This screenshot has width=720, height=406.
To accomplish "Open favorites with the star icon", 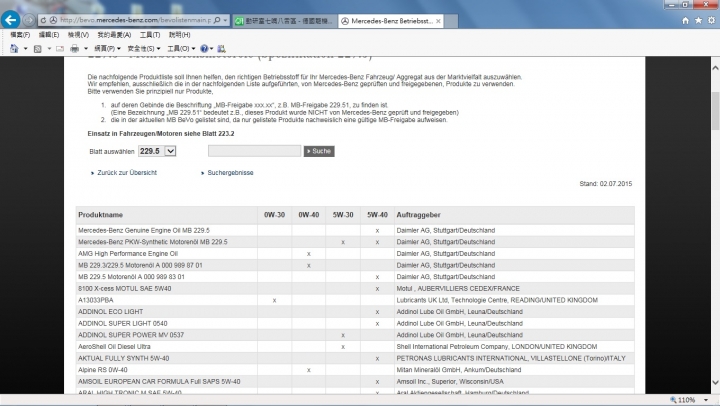I will (x=698, y=20).
